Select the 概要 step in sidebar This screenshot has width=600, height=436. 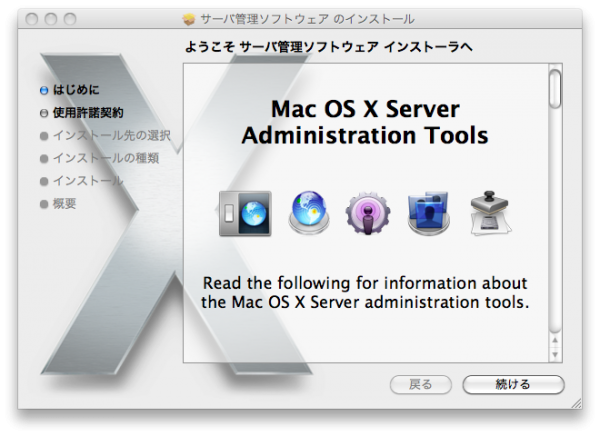click(x=58, y=204)
